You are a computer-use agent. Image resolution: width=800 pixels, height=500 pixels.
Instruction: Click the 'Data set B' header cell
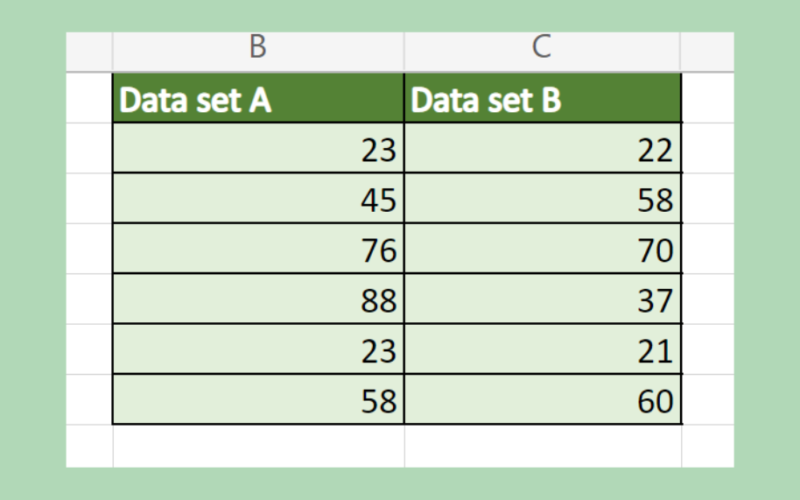542,99
